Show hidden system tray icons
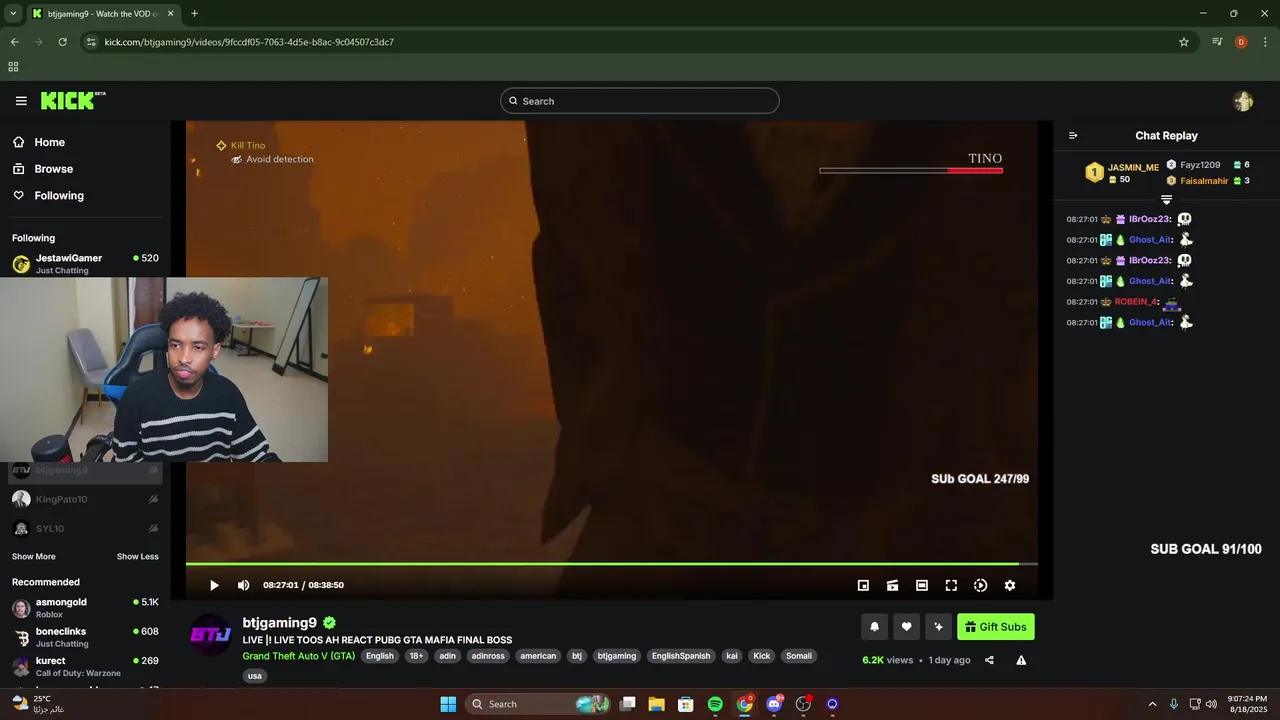This screenshot has width=1280, height=720. [1152, 704]
